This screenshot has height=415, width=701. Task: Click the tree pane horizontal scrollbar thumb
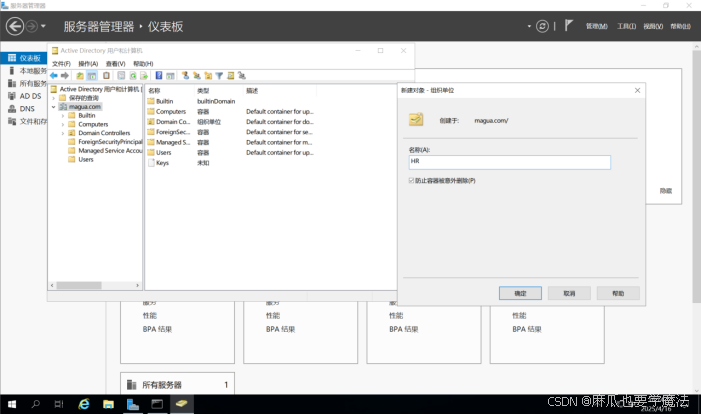coord(79,285)
